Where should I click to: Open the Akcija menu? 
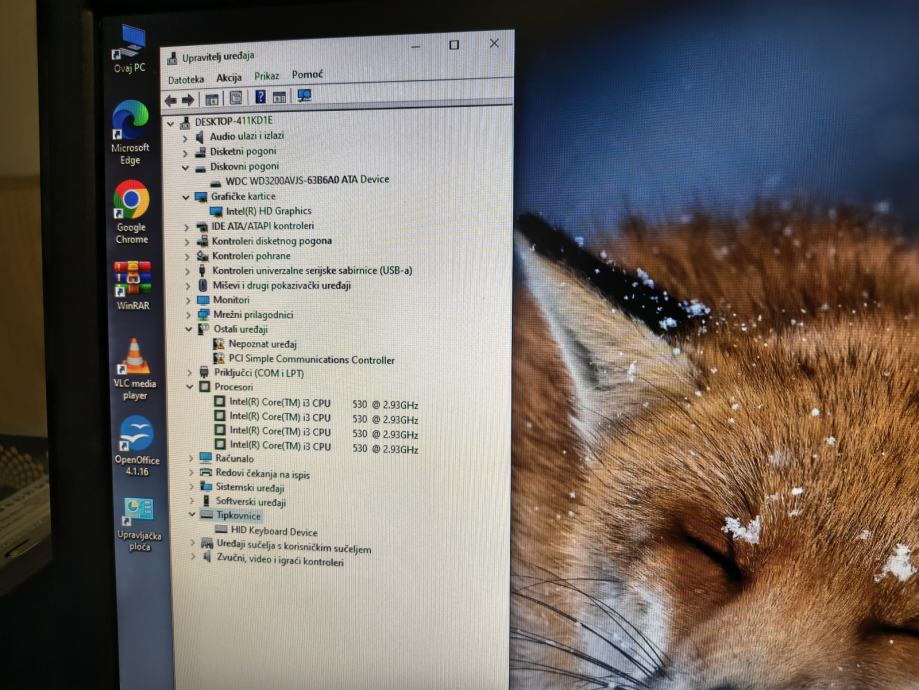pos(229,77)
